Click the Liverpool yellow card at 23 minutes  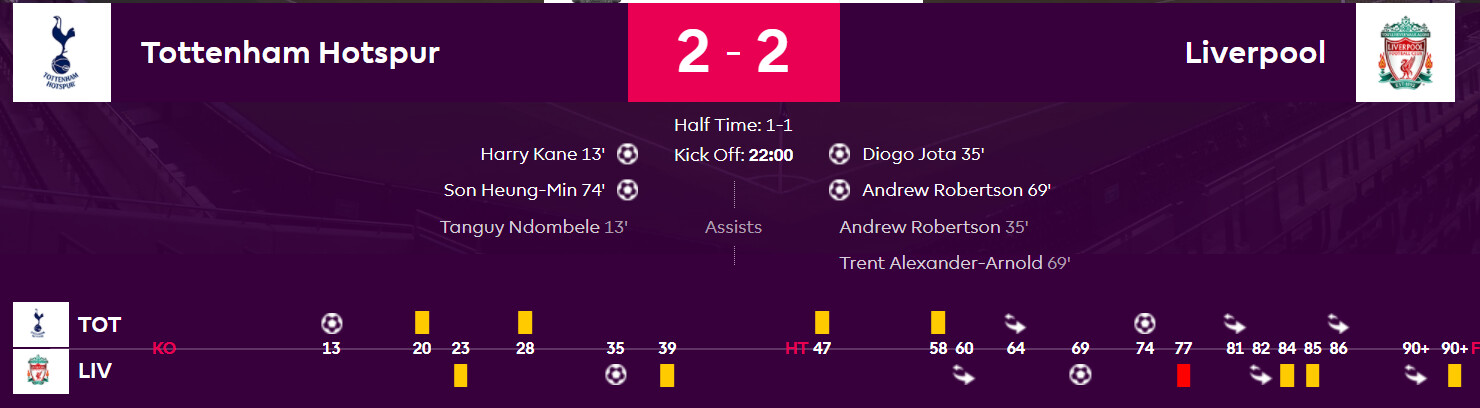point(460,375)
